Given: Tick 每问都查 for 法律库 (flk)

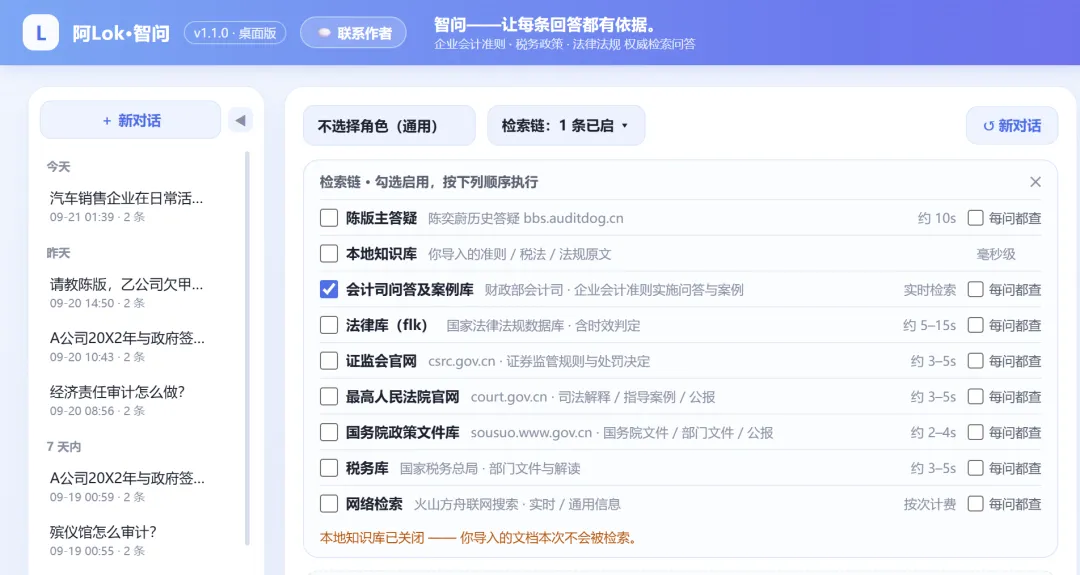Looking at the screenshot, I should point(975,325).
